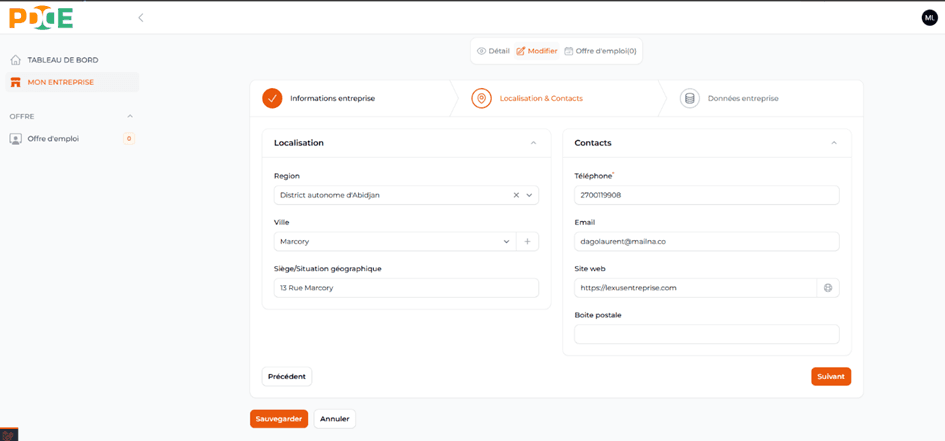
Task: Click the OFFRE section heading text
Action: [x=22, y=116]
